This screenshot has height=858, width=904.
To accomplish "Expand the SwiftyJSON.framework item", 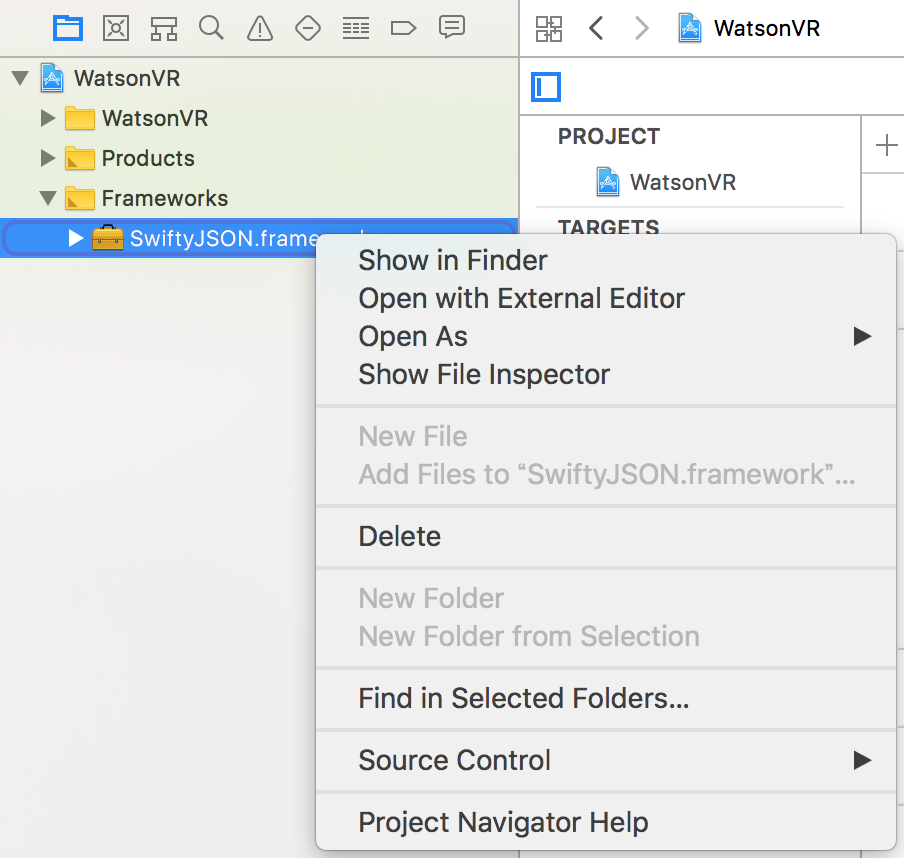I will click(x=76, y=238).
